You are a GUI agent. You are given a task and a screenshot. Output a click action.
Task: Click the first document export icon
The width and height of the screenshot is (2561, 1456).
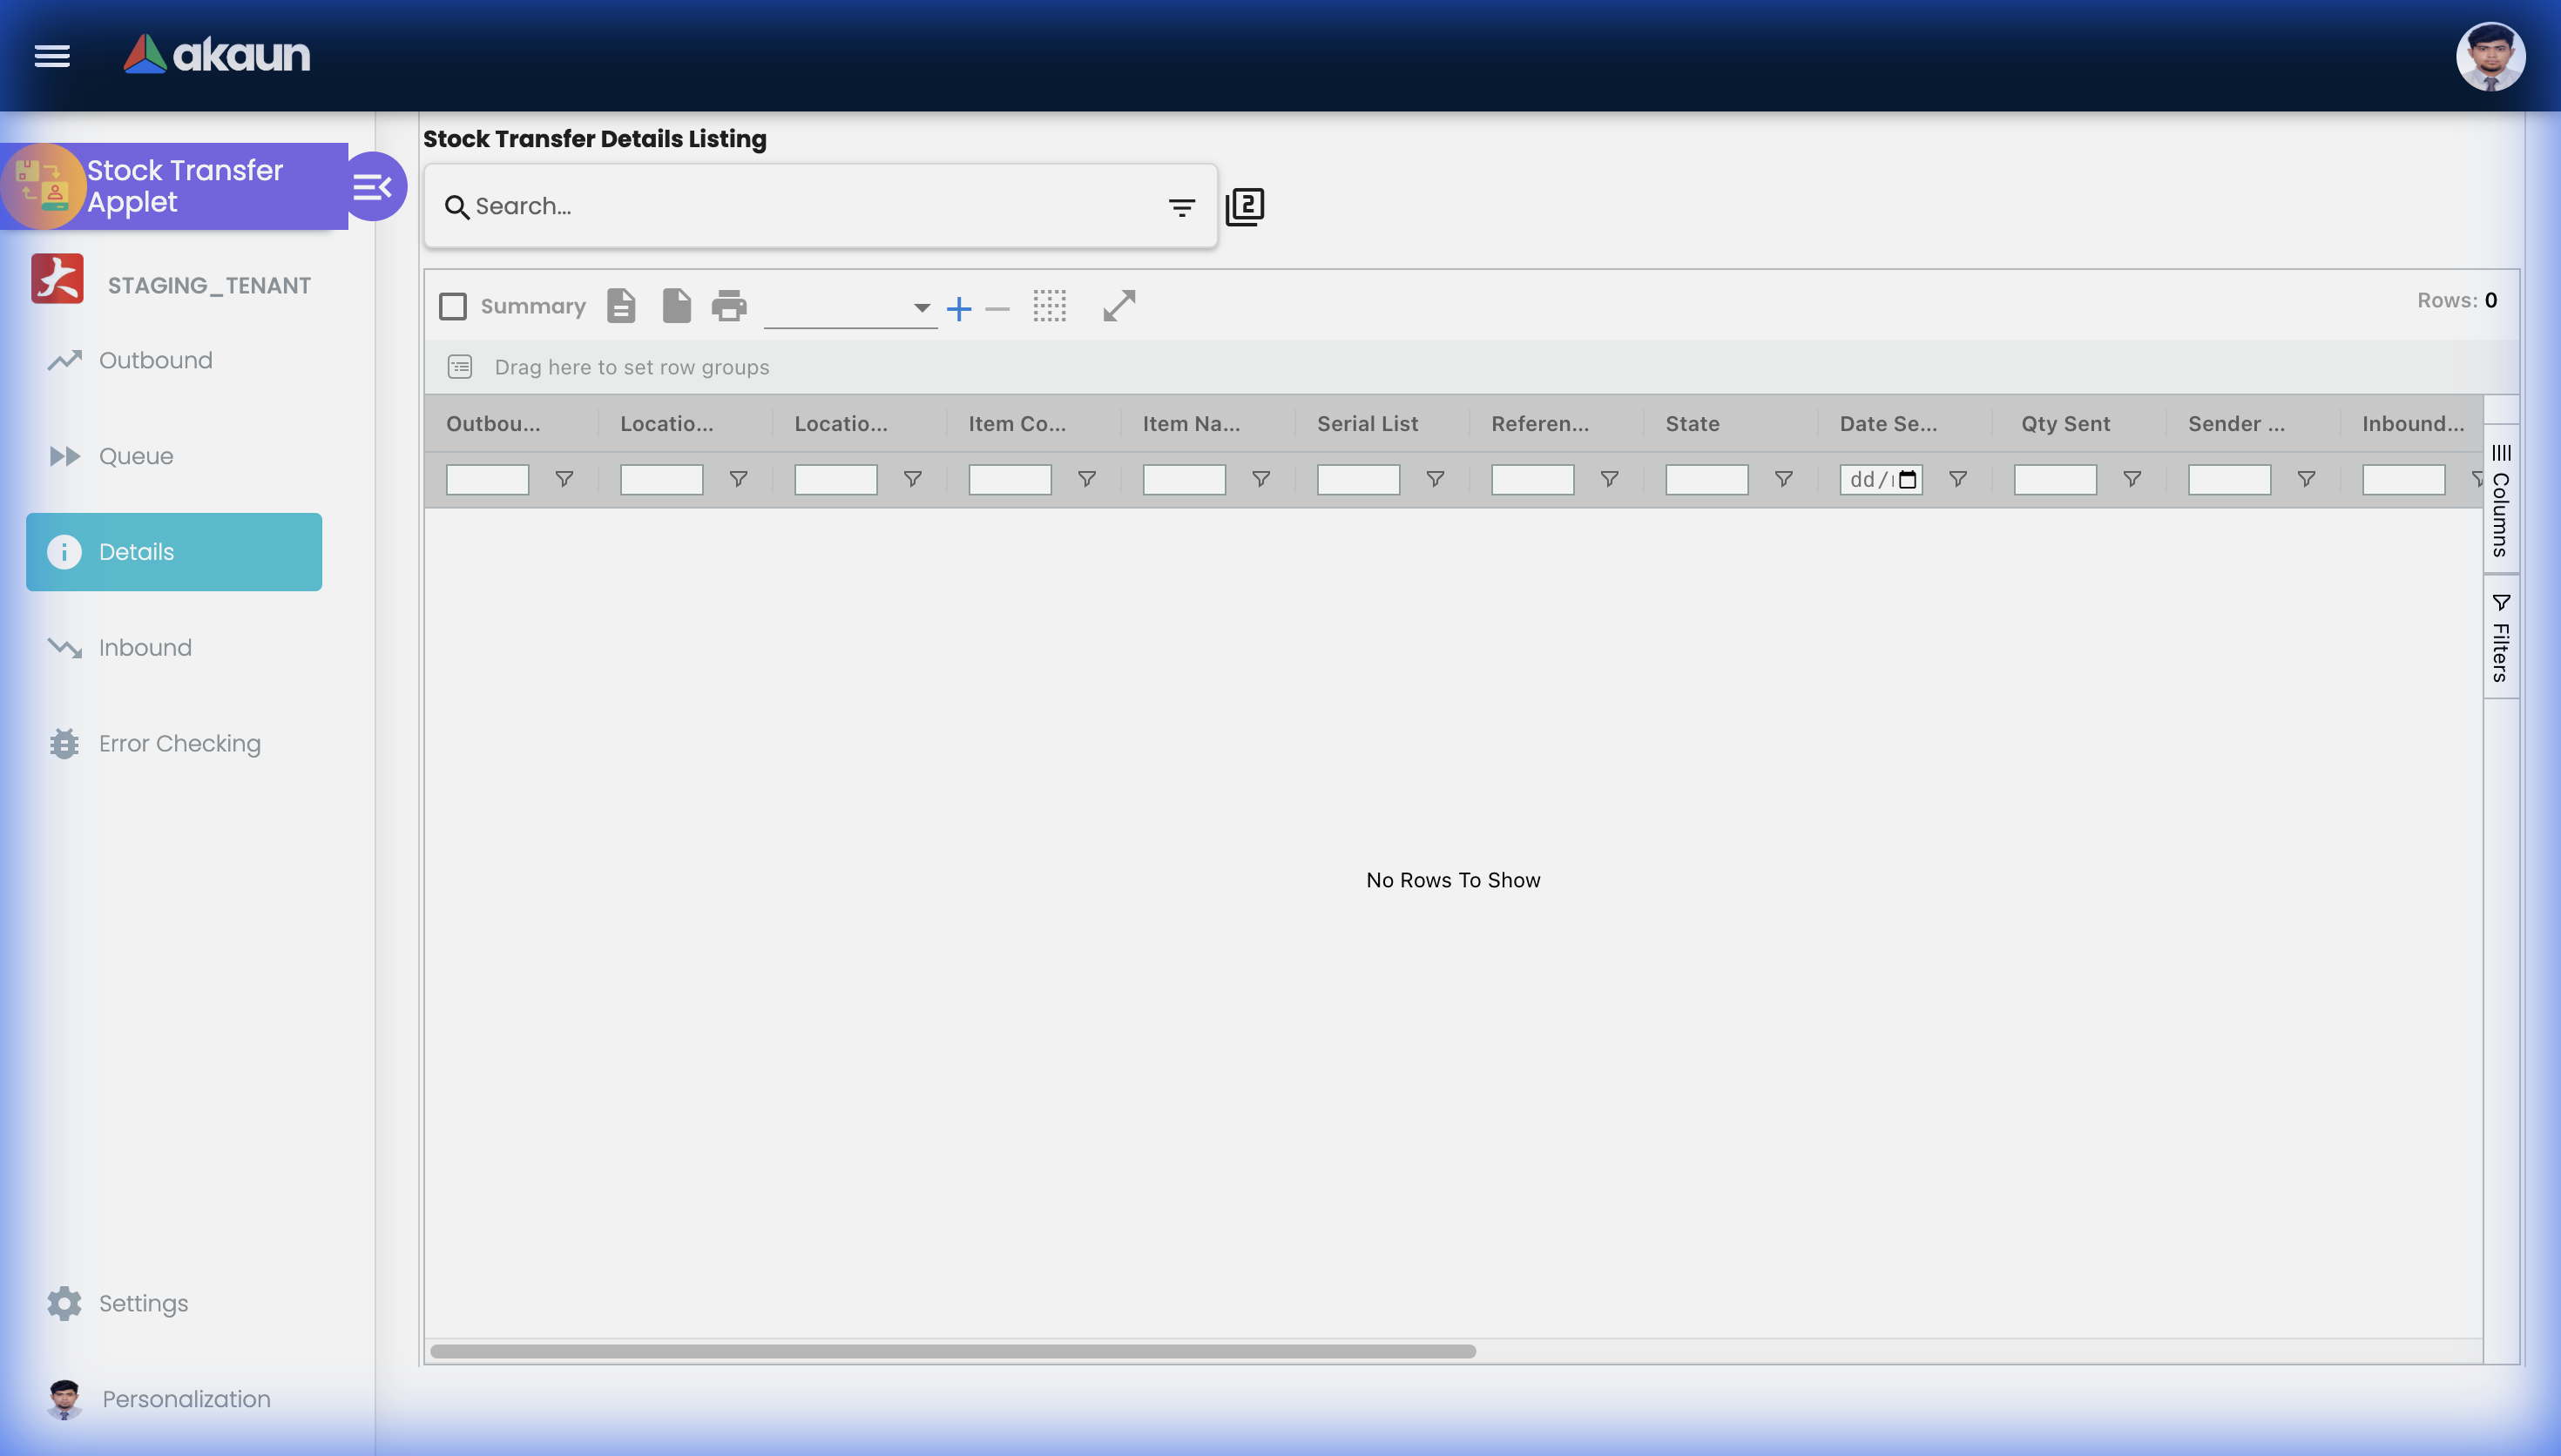pos(621,306)
